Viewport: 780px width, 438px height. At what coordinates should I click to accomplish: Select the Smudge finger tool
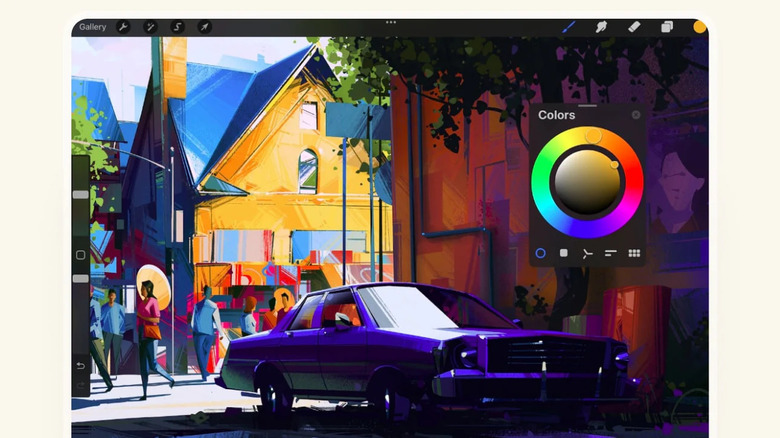point(601,27)
